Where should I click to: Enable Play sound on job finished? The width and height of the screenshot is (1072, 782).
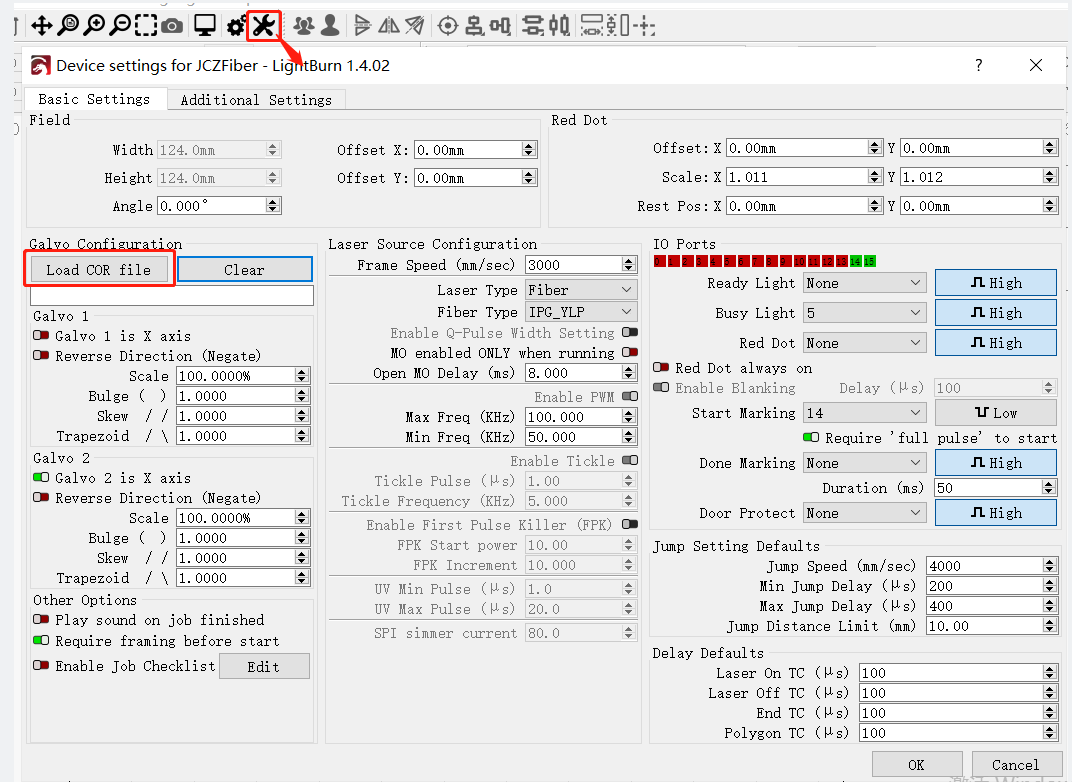click(x=41, y=619)
